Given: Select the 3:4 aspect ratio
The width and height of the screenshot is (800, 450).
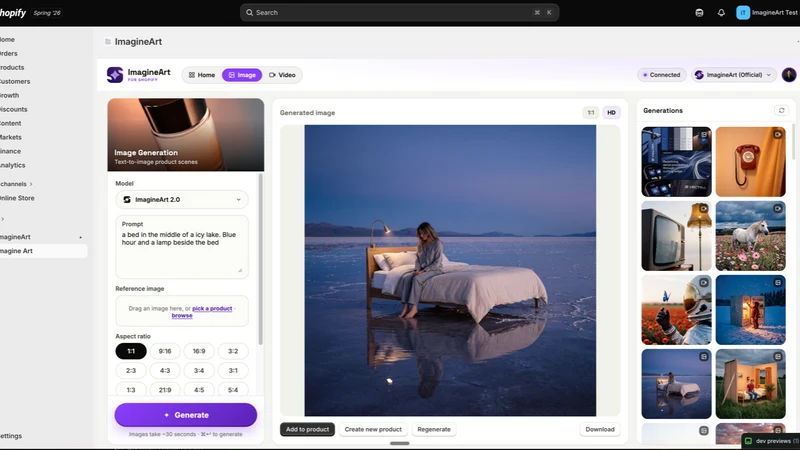Looking at the screenshot, I should (199, 370).
